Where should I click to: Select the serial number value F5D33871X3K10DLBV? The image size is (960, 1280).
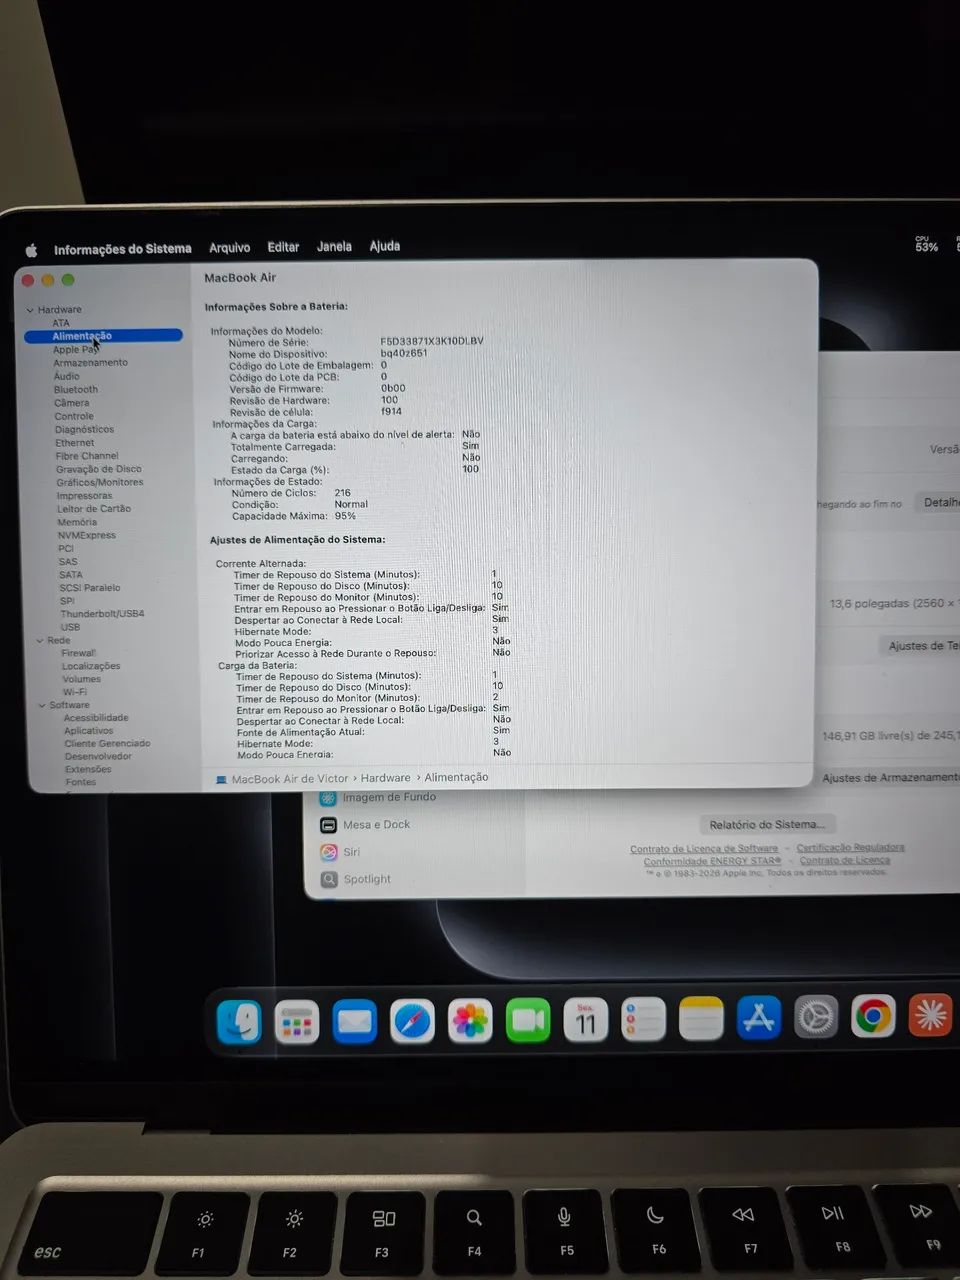tap(432, 341)
